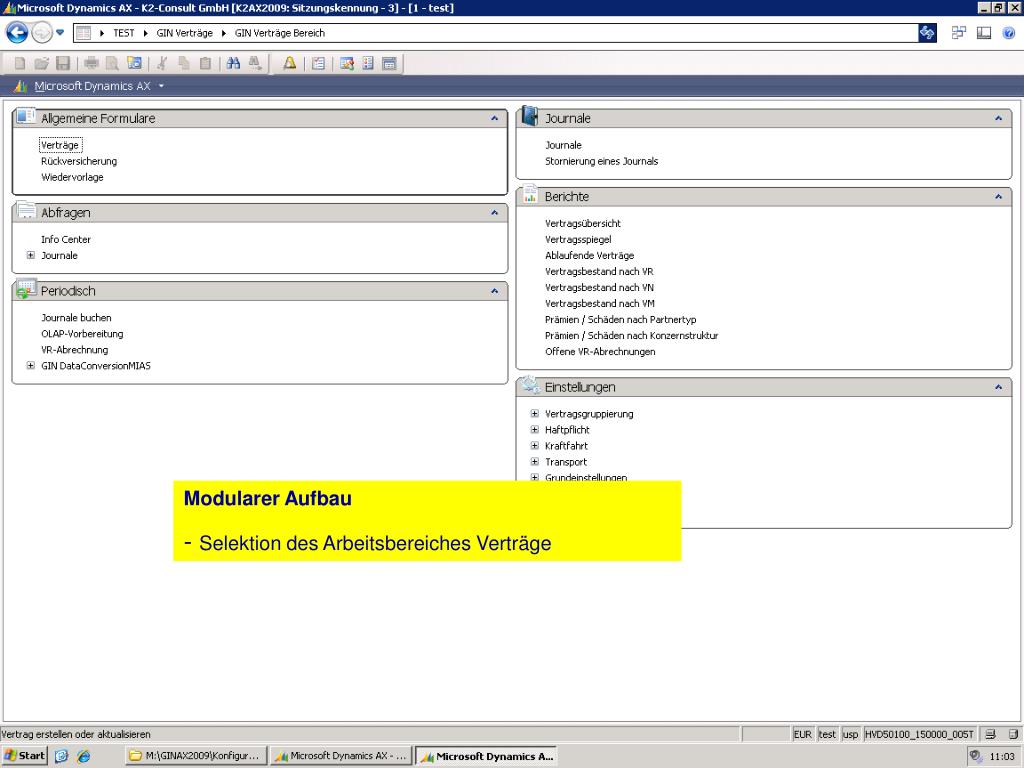Open VR-Abrechnung under Periodisch

click(74, 350)
